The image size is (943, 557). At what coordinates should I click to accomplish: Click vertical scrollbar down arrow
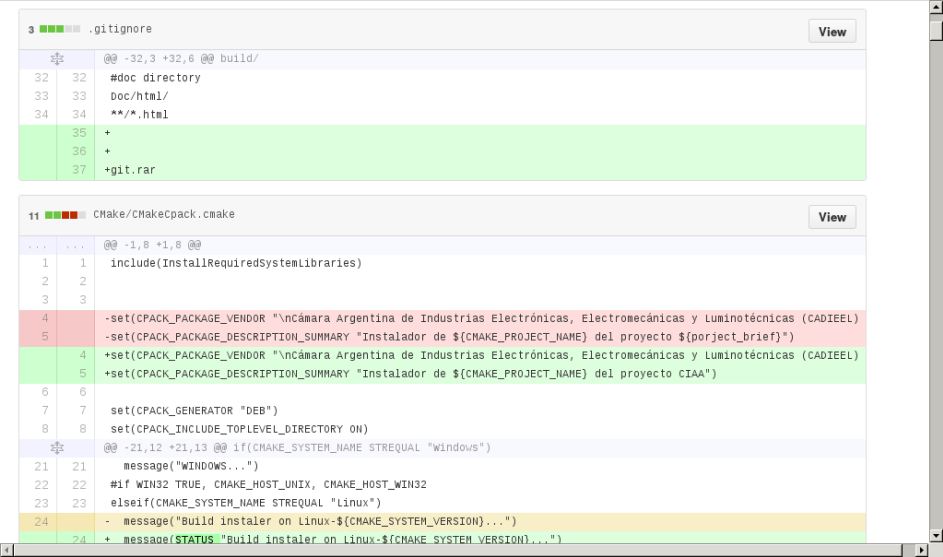click(936, 535)
